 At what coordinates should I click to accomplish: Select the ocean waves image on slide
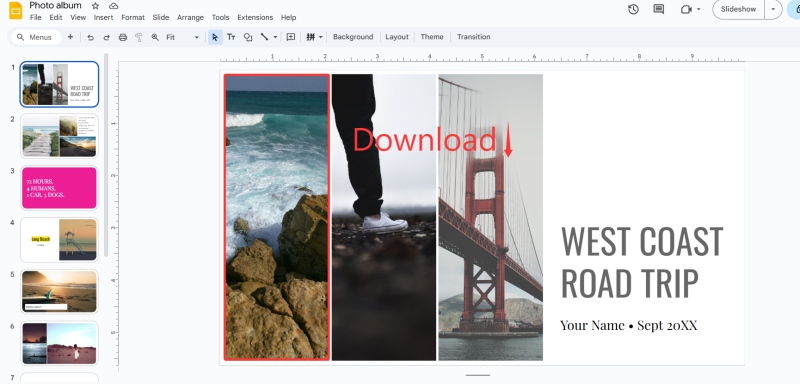click(277, 217)
